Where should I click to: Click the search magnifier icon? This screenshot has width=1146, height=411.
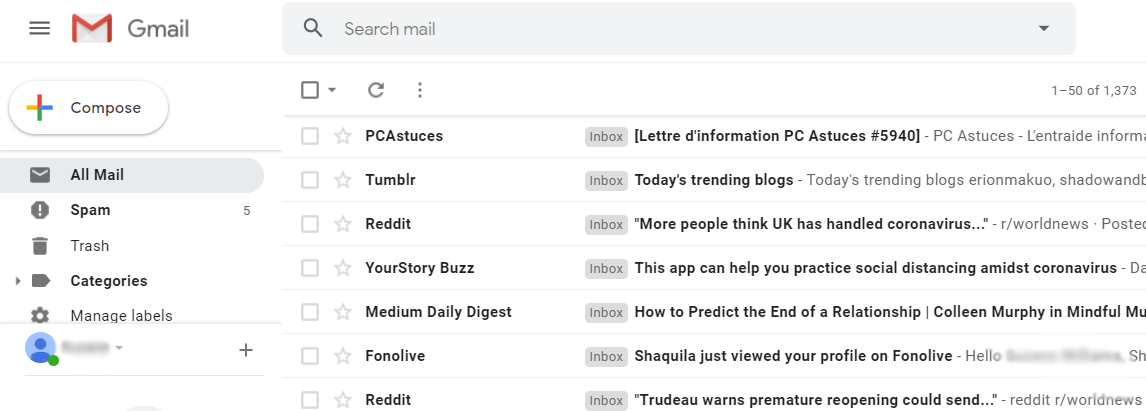(x=313, y=29)
